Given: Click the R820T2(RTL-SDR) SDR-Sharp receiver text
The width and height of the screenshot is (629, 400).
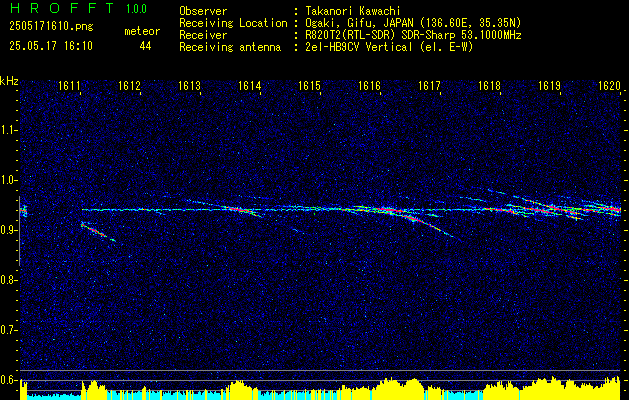Looking at the screenshot, I should pos(414,35).
